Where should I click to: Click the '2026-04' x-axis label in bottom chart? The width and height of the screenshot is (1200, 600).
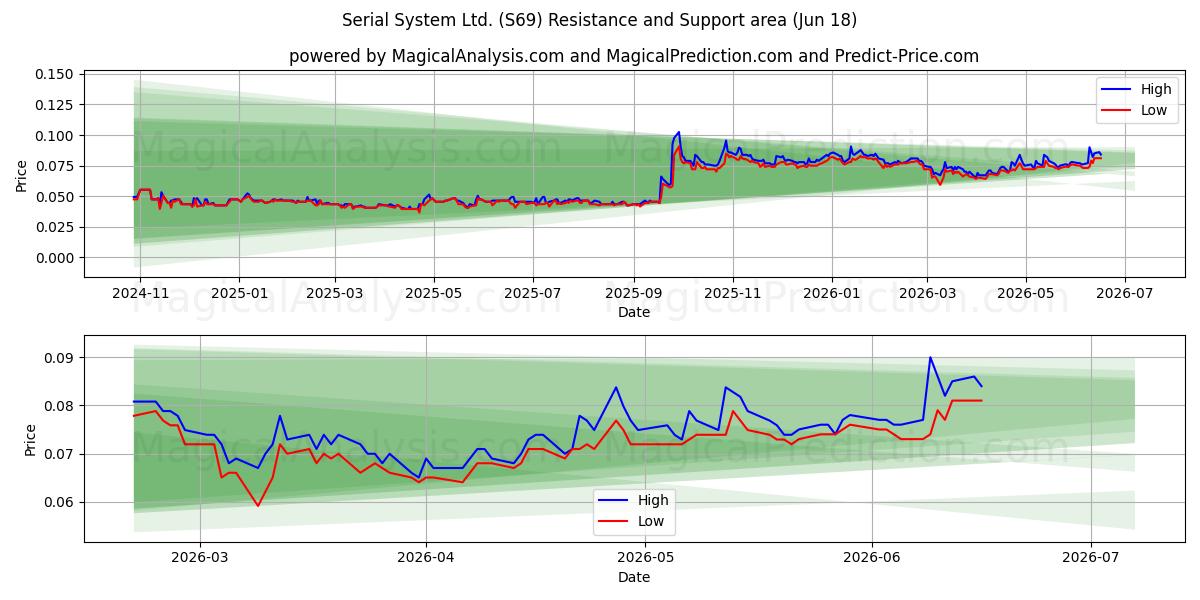pos(426,559)
